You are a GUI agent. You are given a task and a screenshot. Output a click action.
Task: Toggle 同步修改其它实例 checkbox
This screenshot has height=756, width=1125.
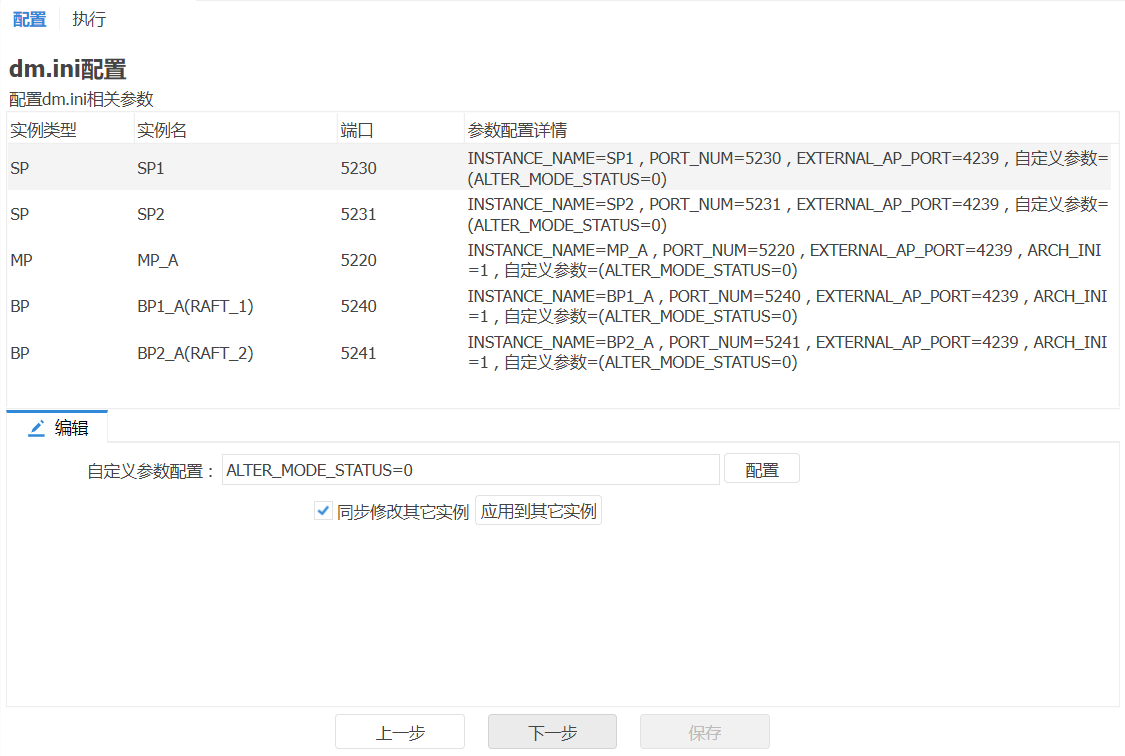point(323,511)
